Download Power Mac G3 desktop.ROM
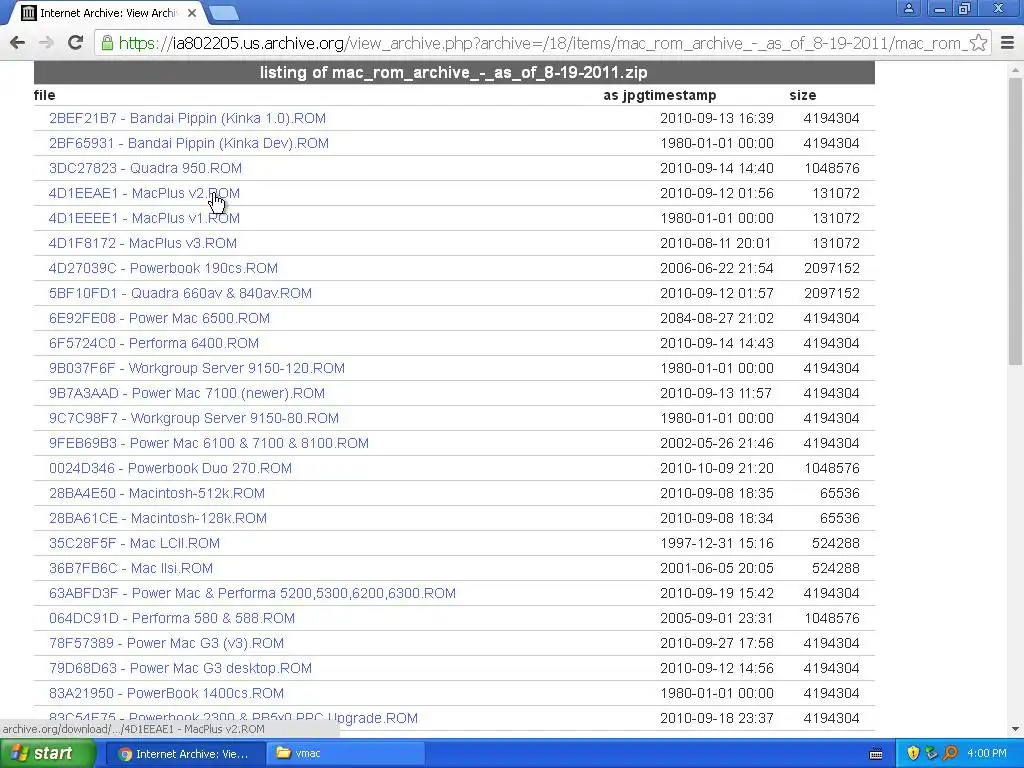This screenshot has width=1024, height=768. click(180, 668)
